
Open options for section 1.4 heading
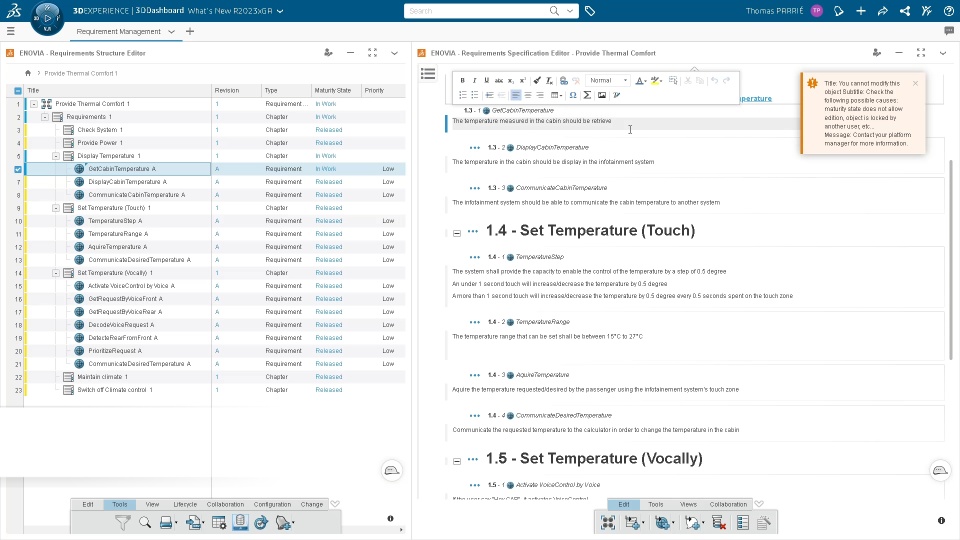click(x=473, y=231)
